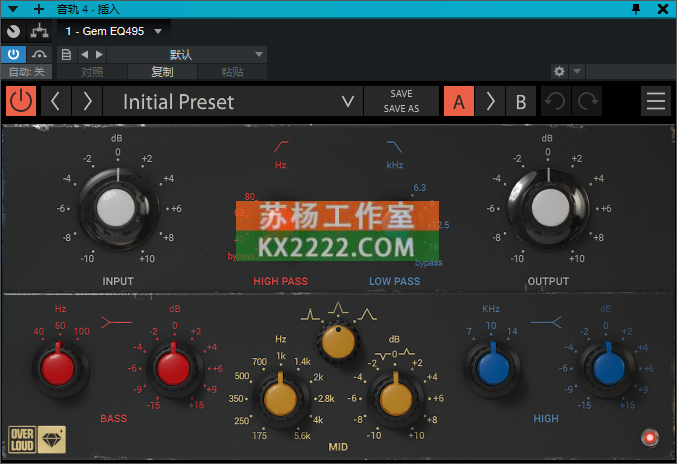The image size is (677, 464).
Task: Open the gear settings icon
Action: (x=559, y=71)
